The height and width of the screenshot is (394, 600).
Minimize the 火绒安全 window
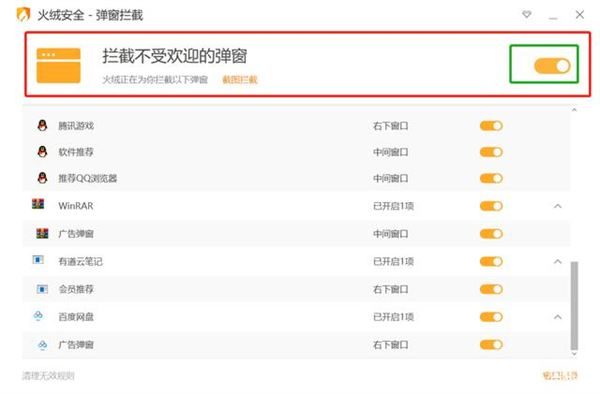point(553,18)
